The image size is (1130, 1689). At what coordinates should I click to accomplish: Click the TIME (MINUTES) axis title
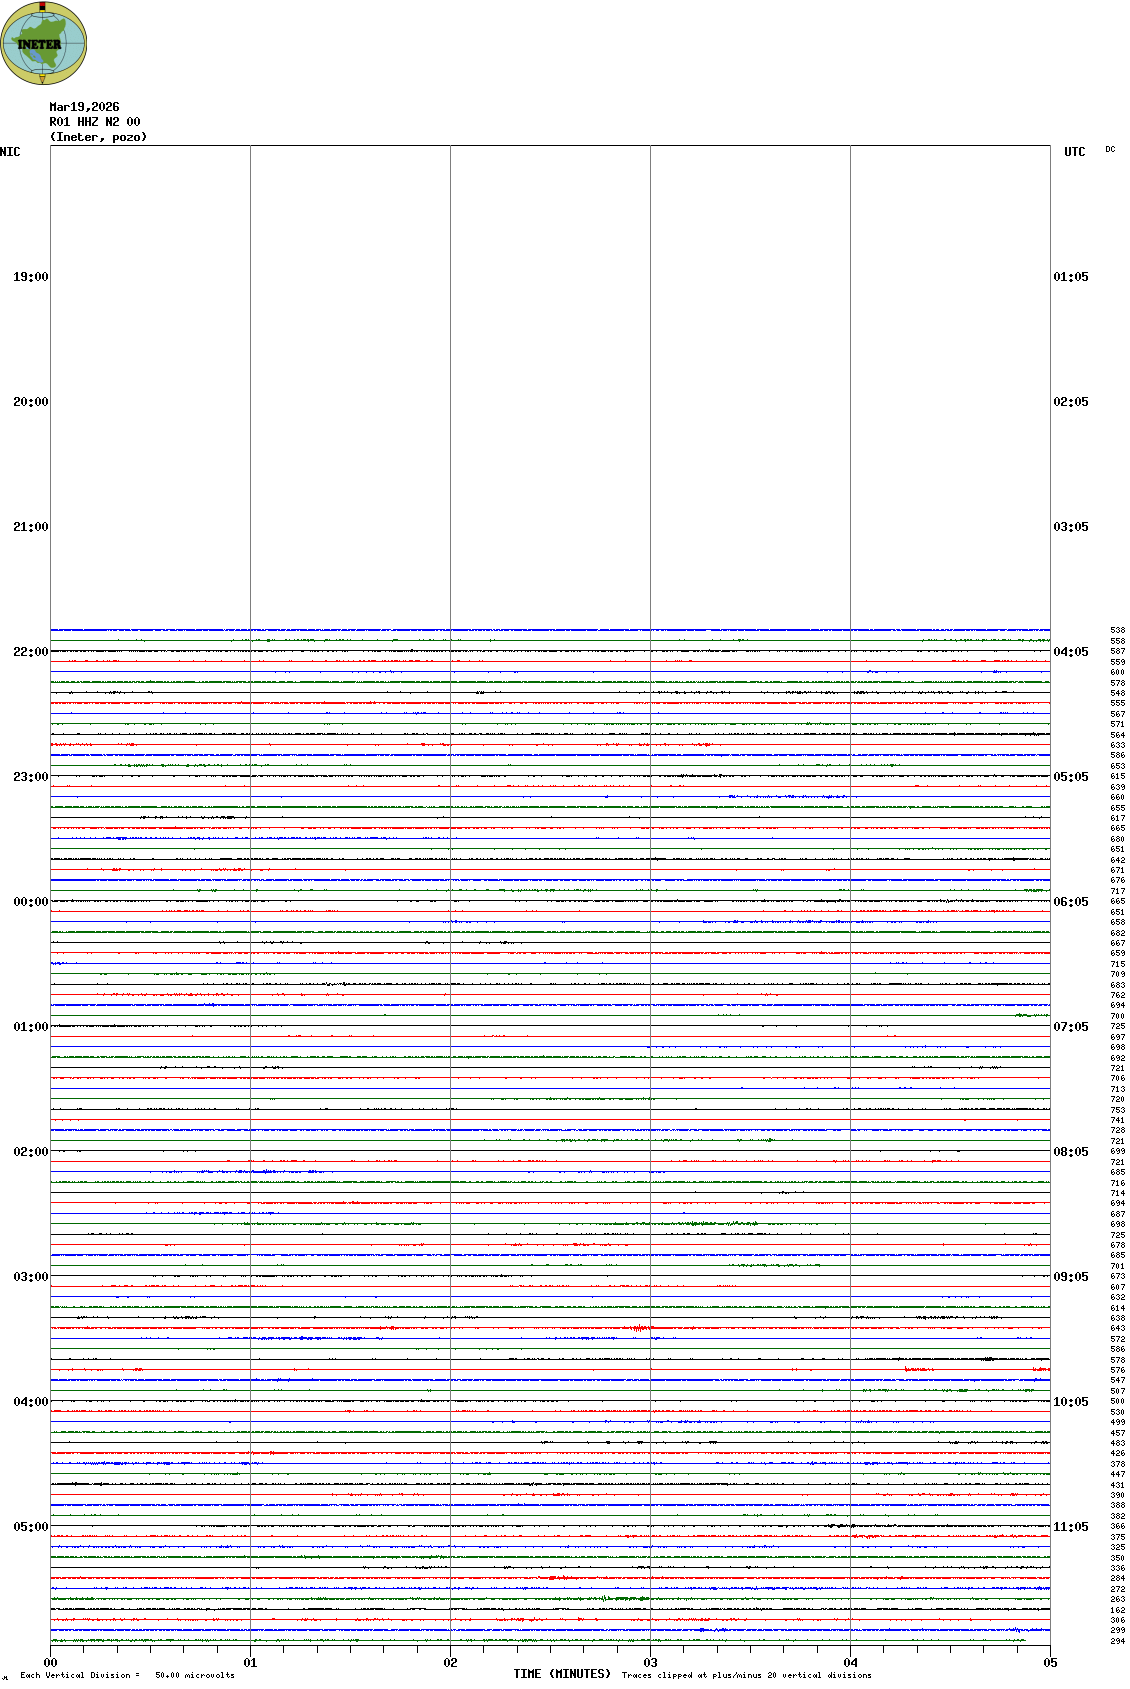pyautogui.click(x=562, y=1674)
